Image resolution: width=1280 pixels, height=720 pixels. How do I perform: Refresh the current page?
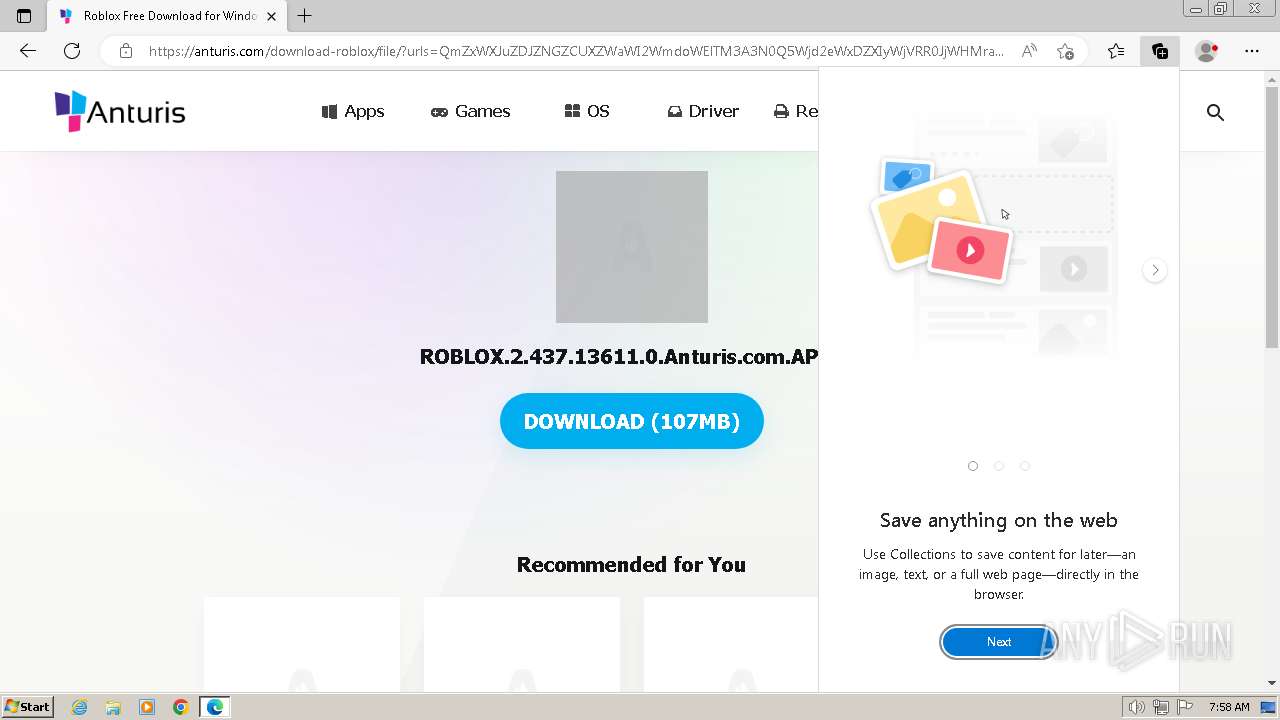click(x=72, y=51)
